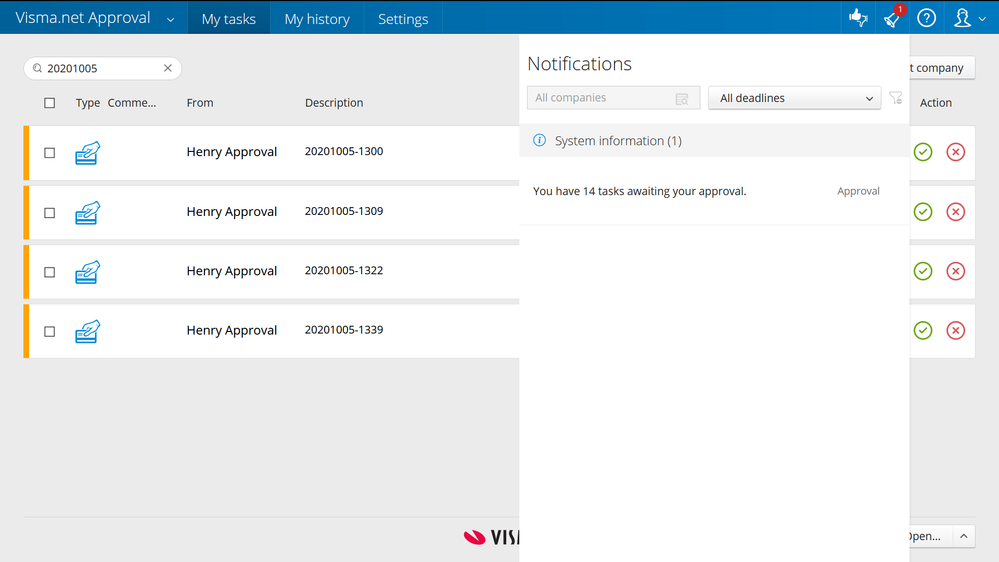
Task: Tick the select-all checkbox in table header
Action: click(x=50, y=103)
